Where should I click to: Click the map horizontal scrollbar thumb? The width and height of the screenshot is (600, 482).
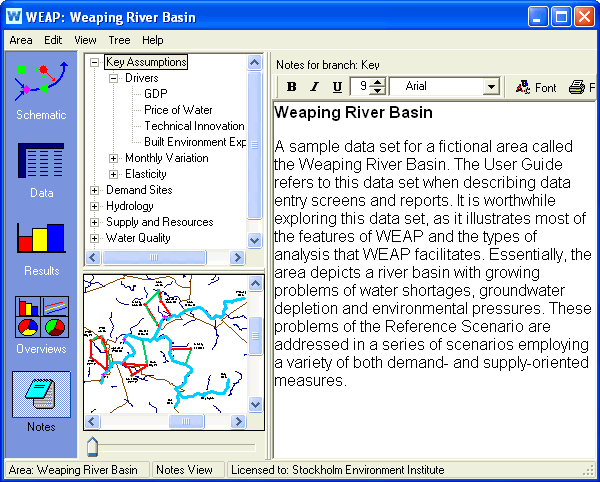coord(186,422)
